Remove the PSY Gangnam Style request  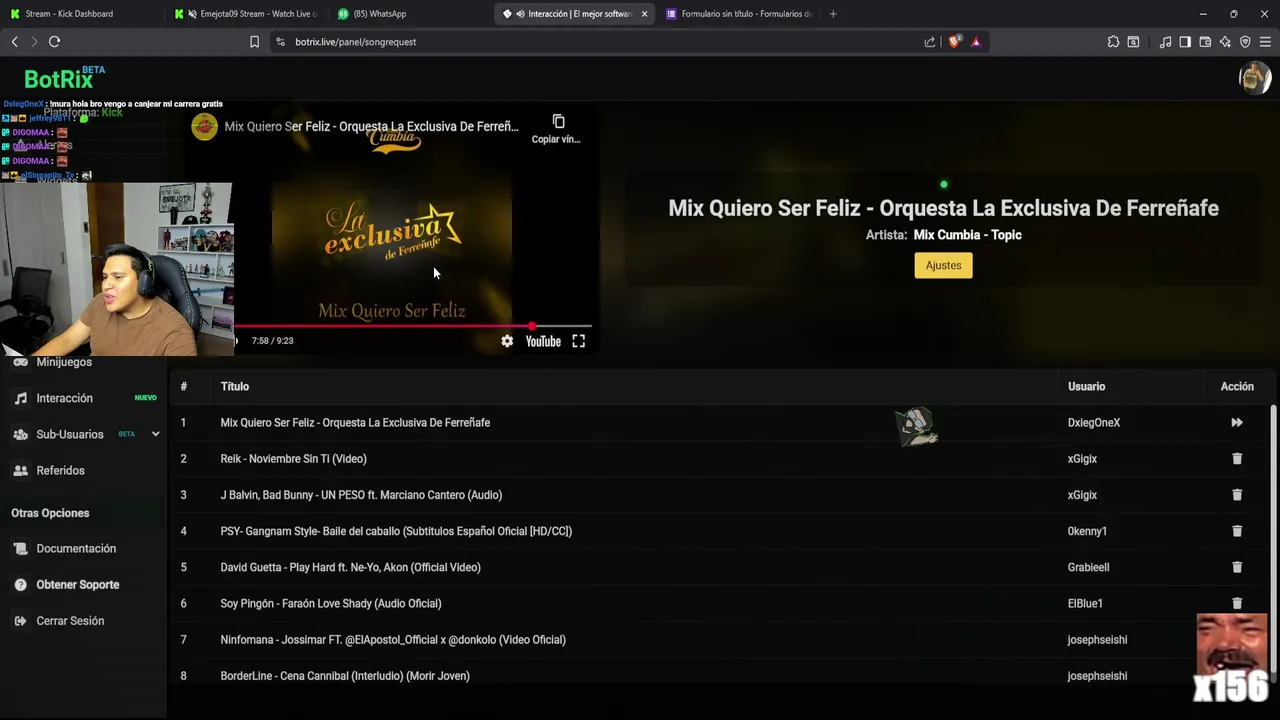pyautogui.click(x=1237, y=531)
